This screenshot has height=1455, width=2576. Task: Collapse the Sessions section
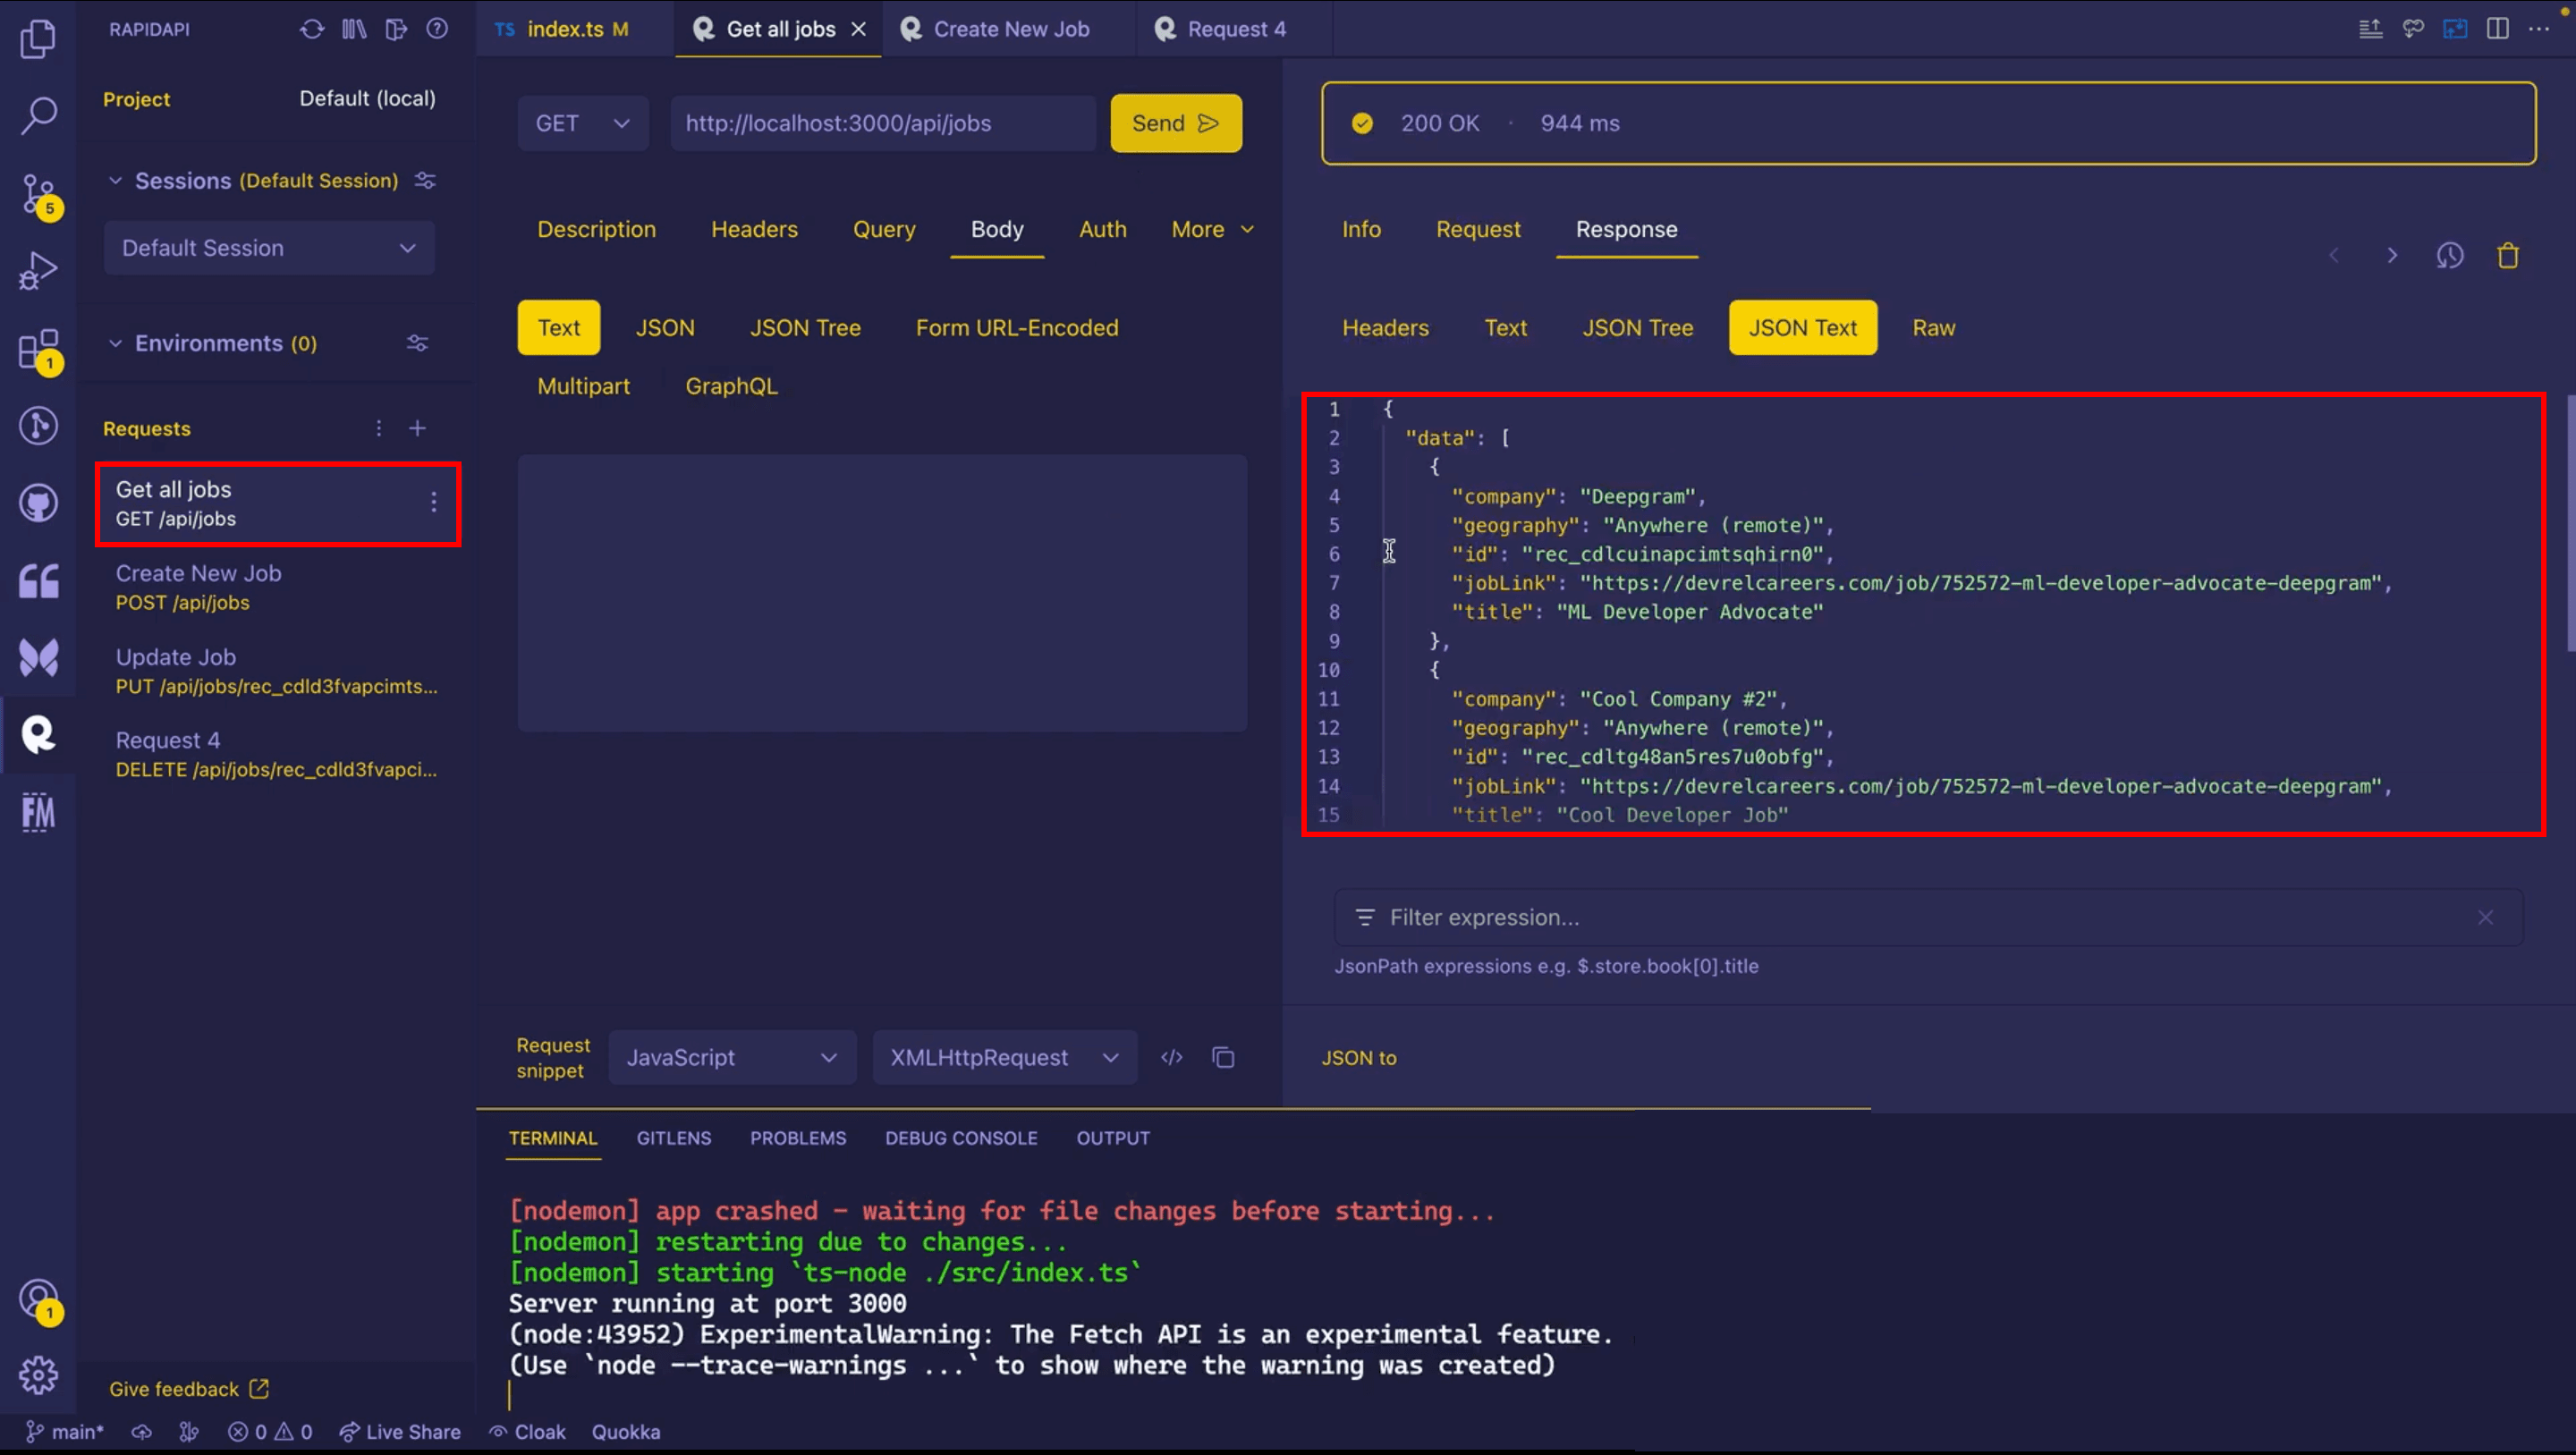[115, 181]
